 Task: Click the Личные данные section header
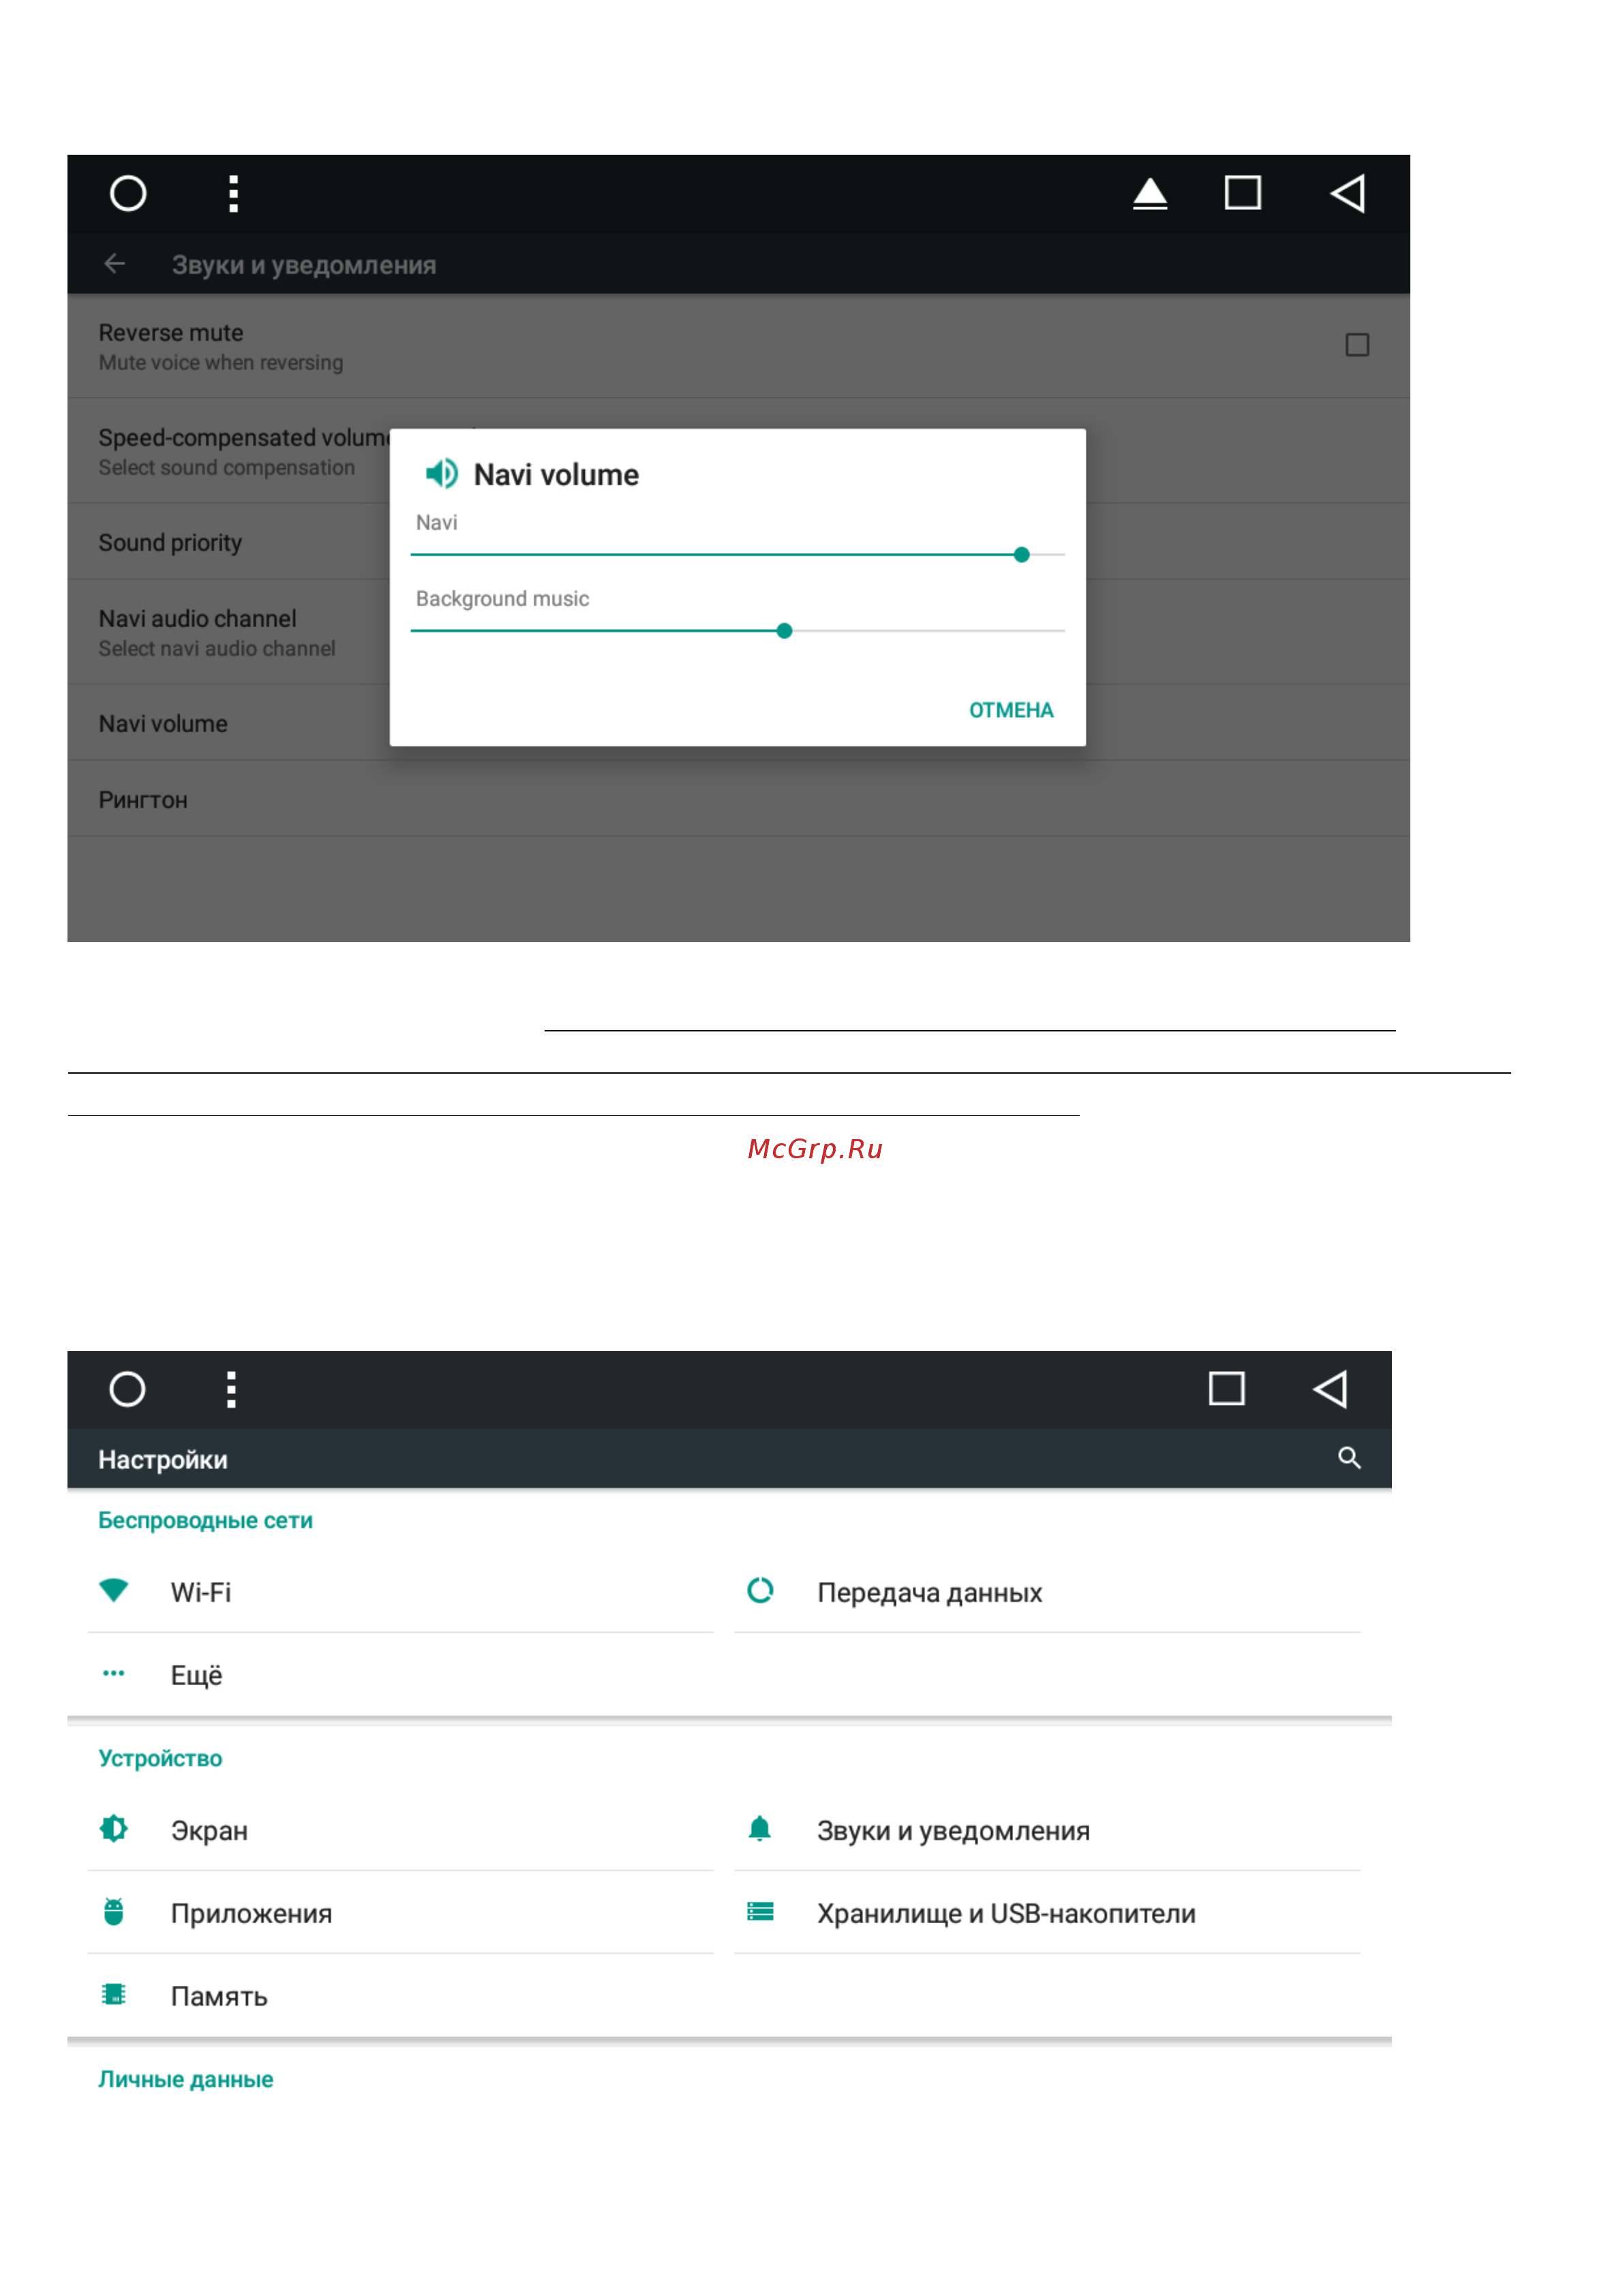pos(185,2079)
